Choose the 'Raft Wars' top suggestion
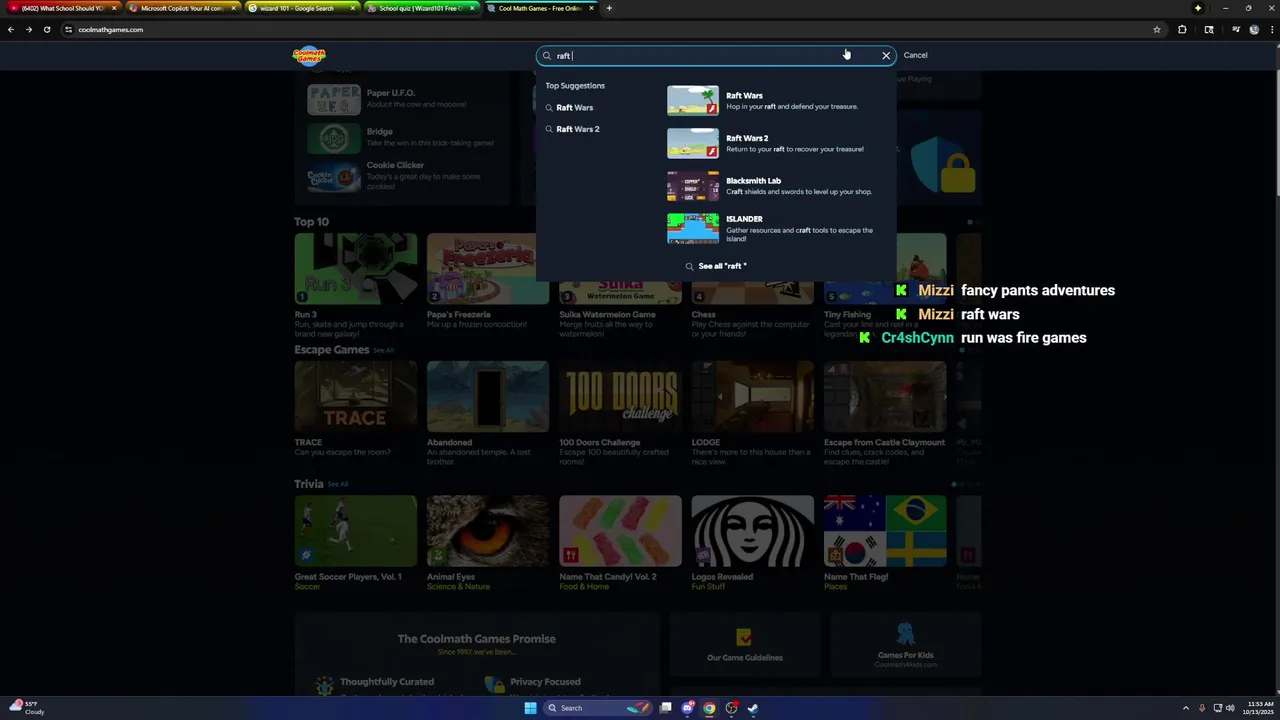Image resolution: width=1280 pixels, height=720 pixels. (x=575, y=108)
